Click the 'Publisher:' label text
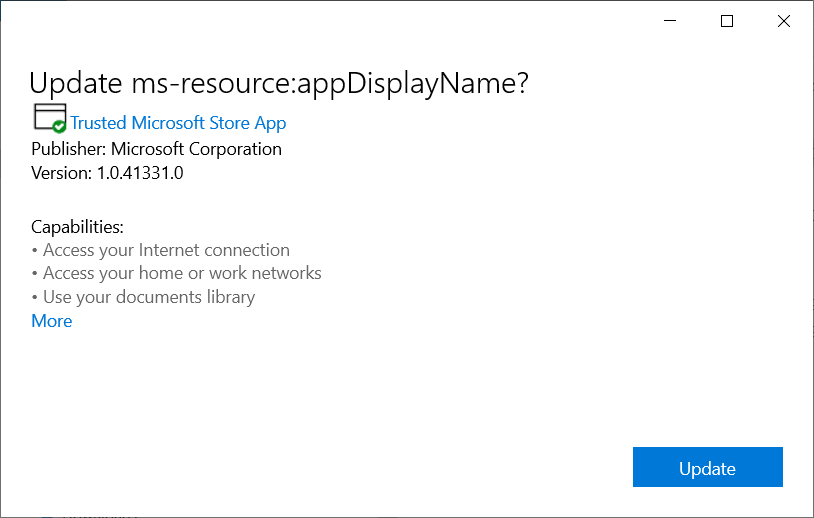 68,149
